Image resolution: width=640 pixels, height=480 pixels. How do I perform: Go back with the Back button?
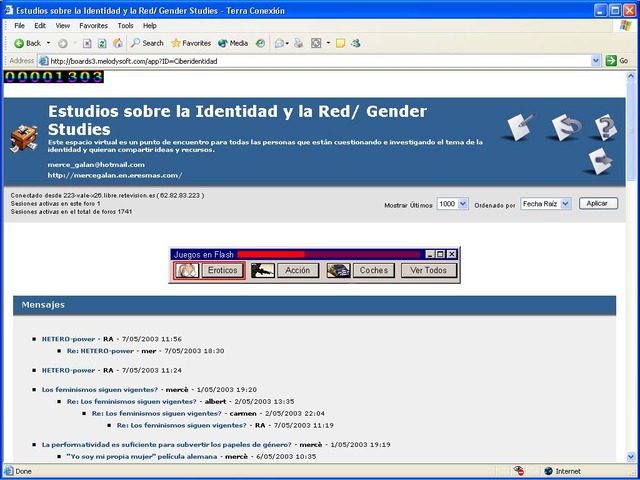(x=27, y=43)
